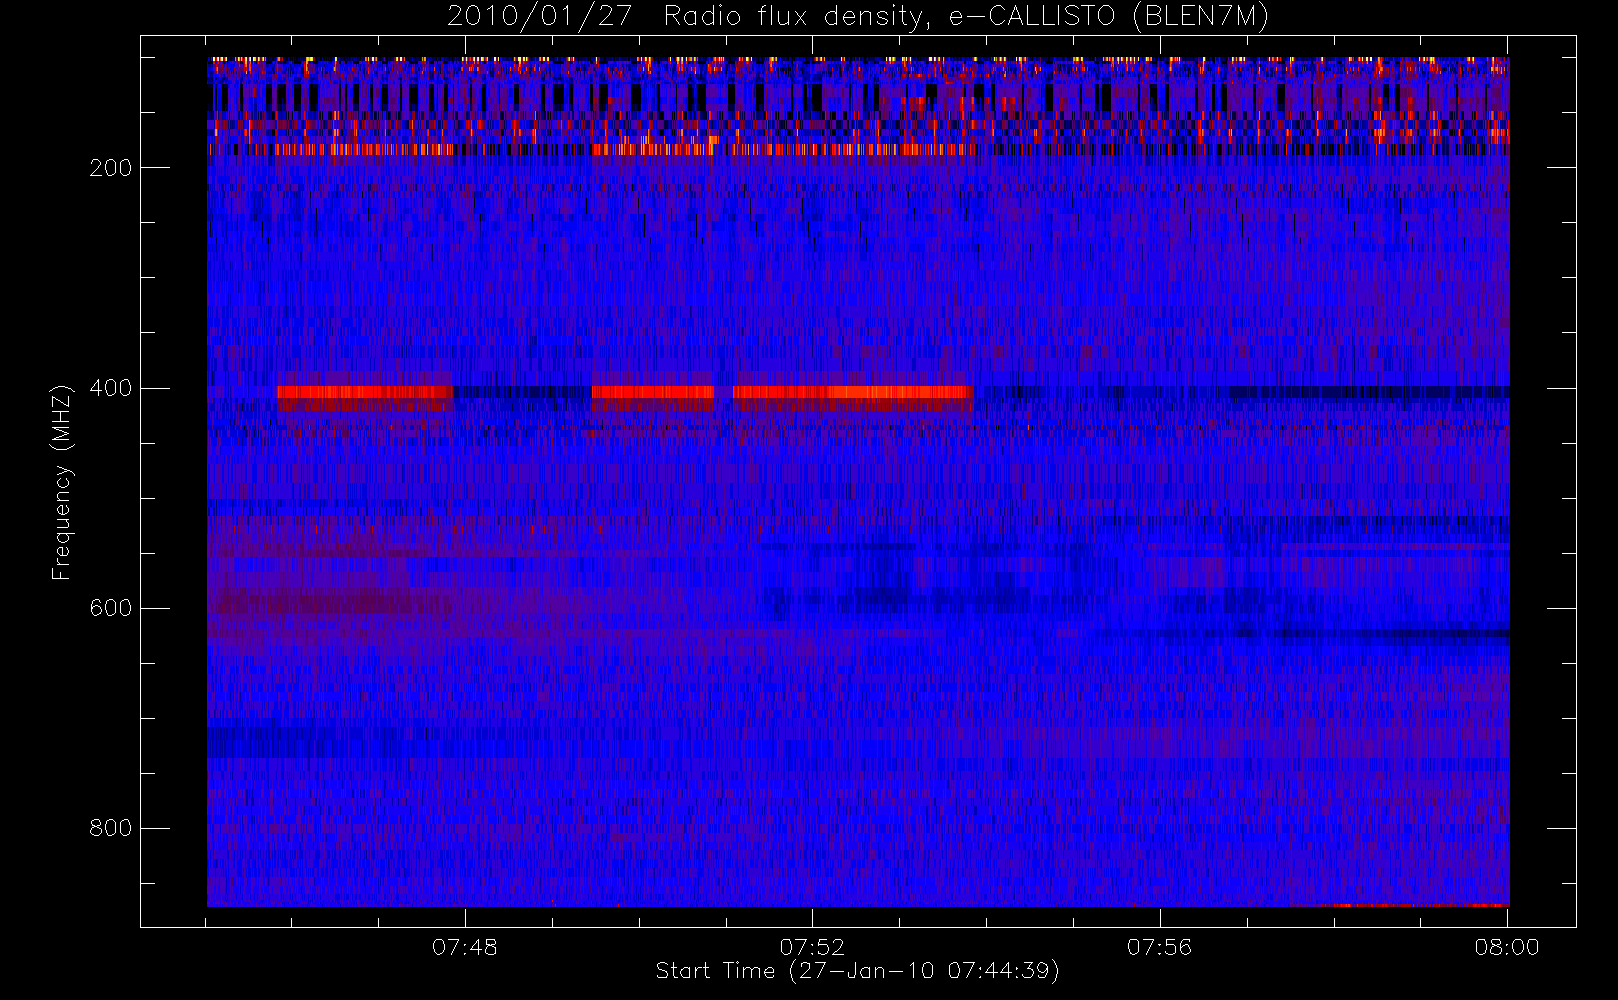Viewport: 1618px width, 1000px height.
Task: Click the 200 frequency tick label
Action: coord(111,168)
